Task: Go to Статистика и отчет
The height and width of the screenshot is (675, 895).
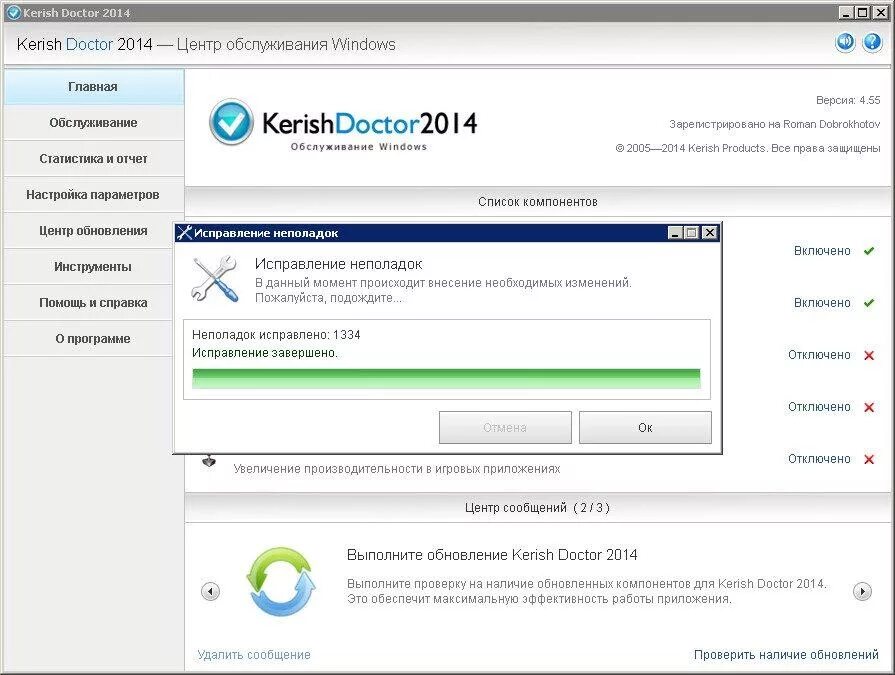Action: (x=94, y=159)
